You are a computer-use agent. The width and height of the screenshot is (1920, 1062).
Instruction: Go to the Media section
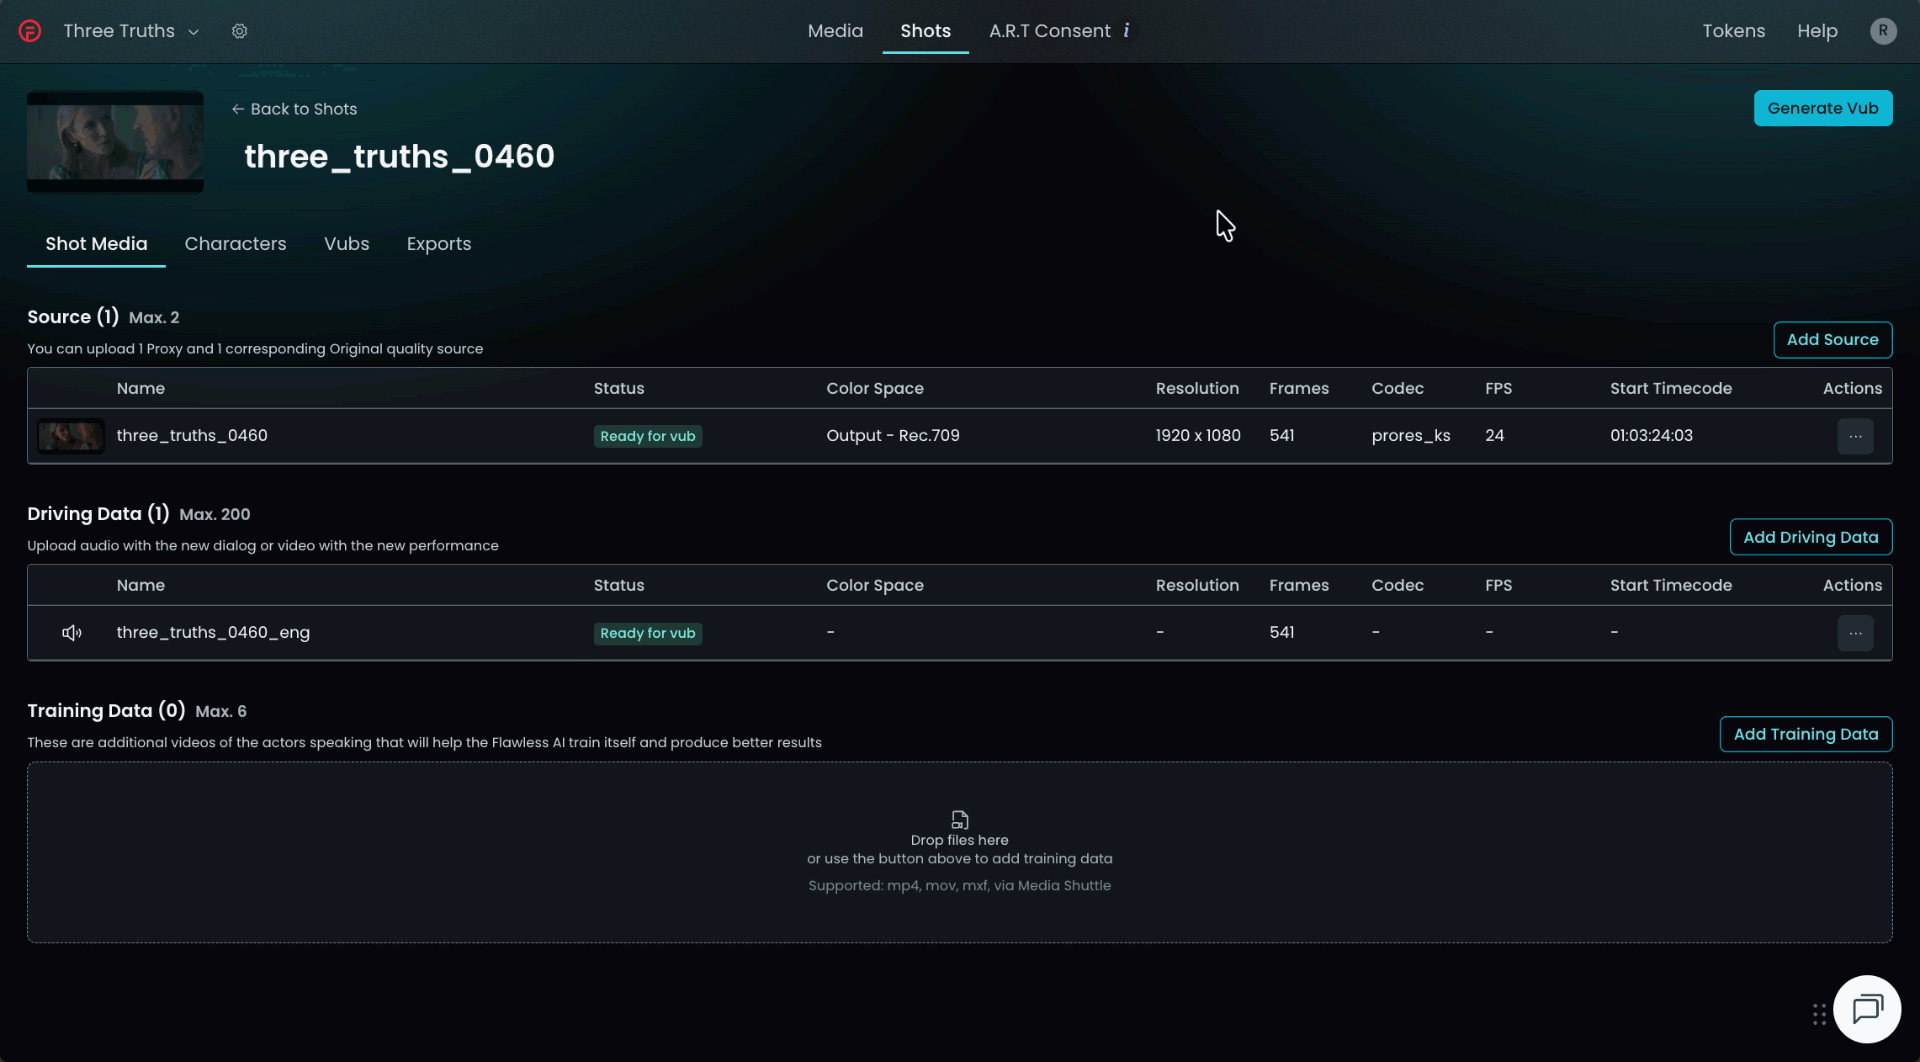pos(835,31)
